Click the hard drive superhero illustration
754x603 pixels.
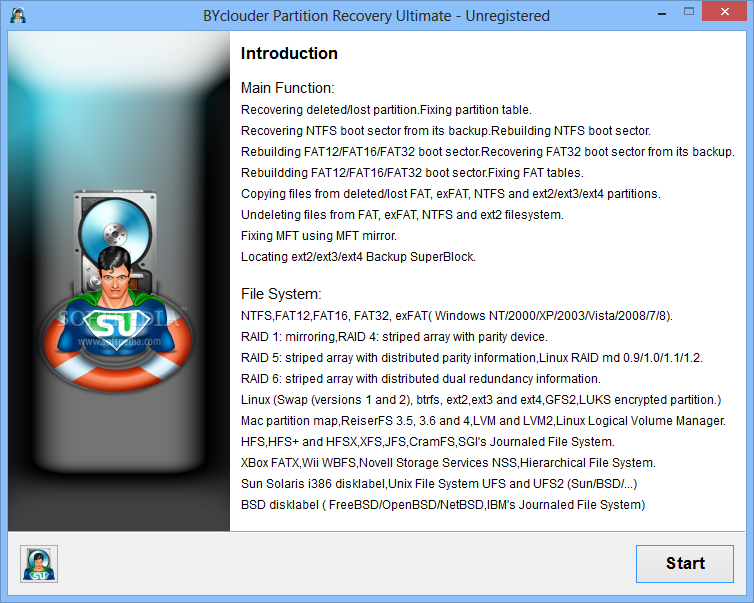[115, 290]
